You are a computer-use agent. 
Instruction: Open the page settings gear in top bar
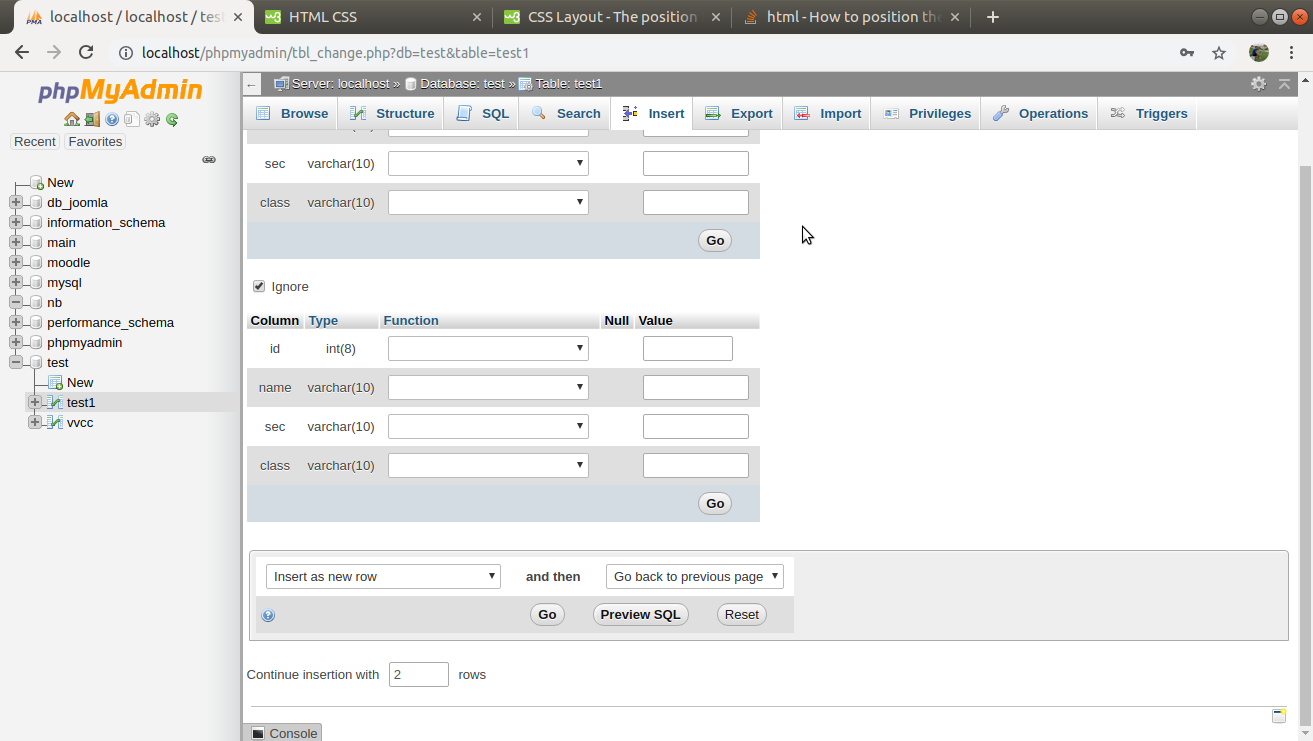tap(1258, 84)
